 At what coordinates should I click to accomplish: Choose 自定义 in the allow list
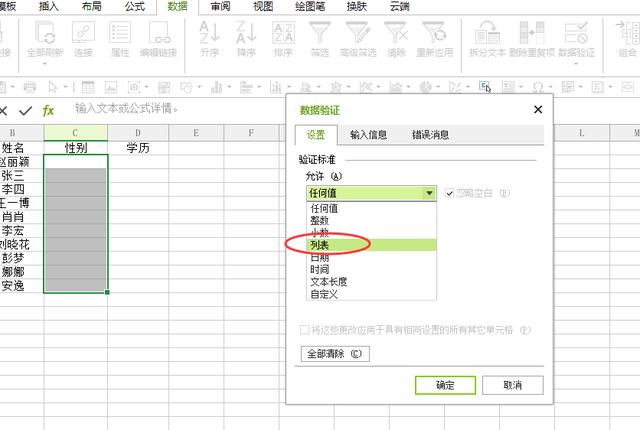371,294
